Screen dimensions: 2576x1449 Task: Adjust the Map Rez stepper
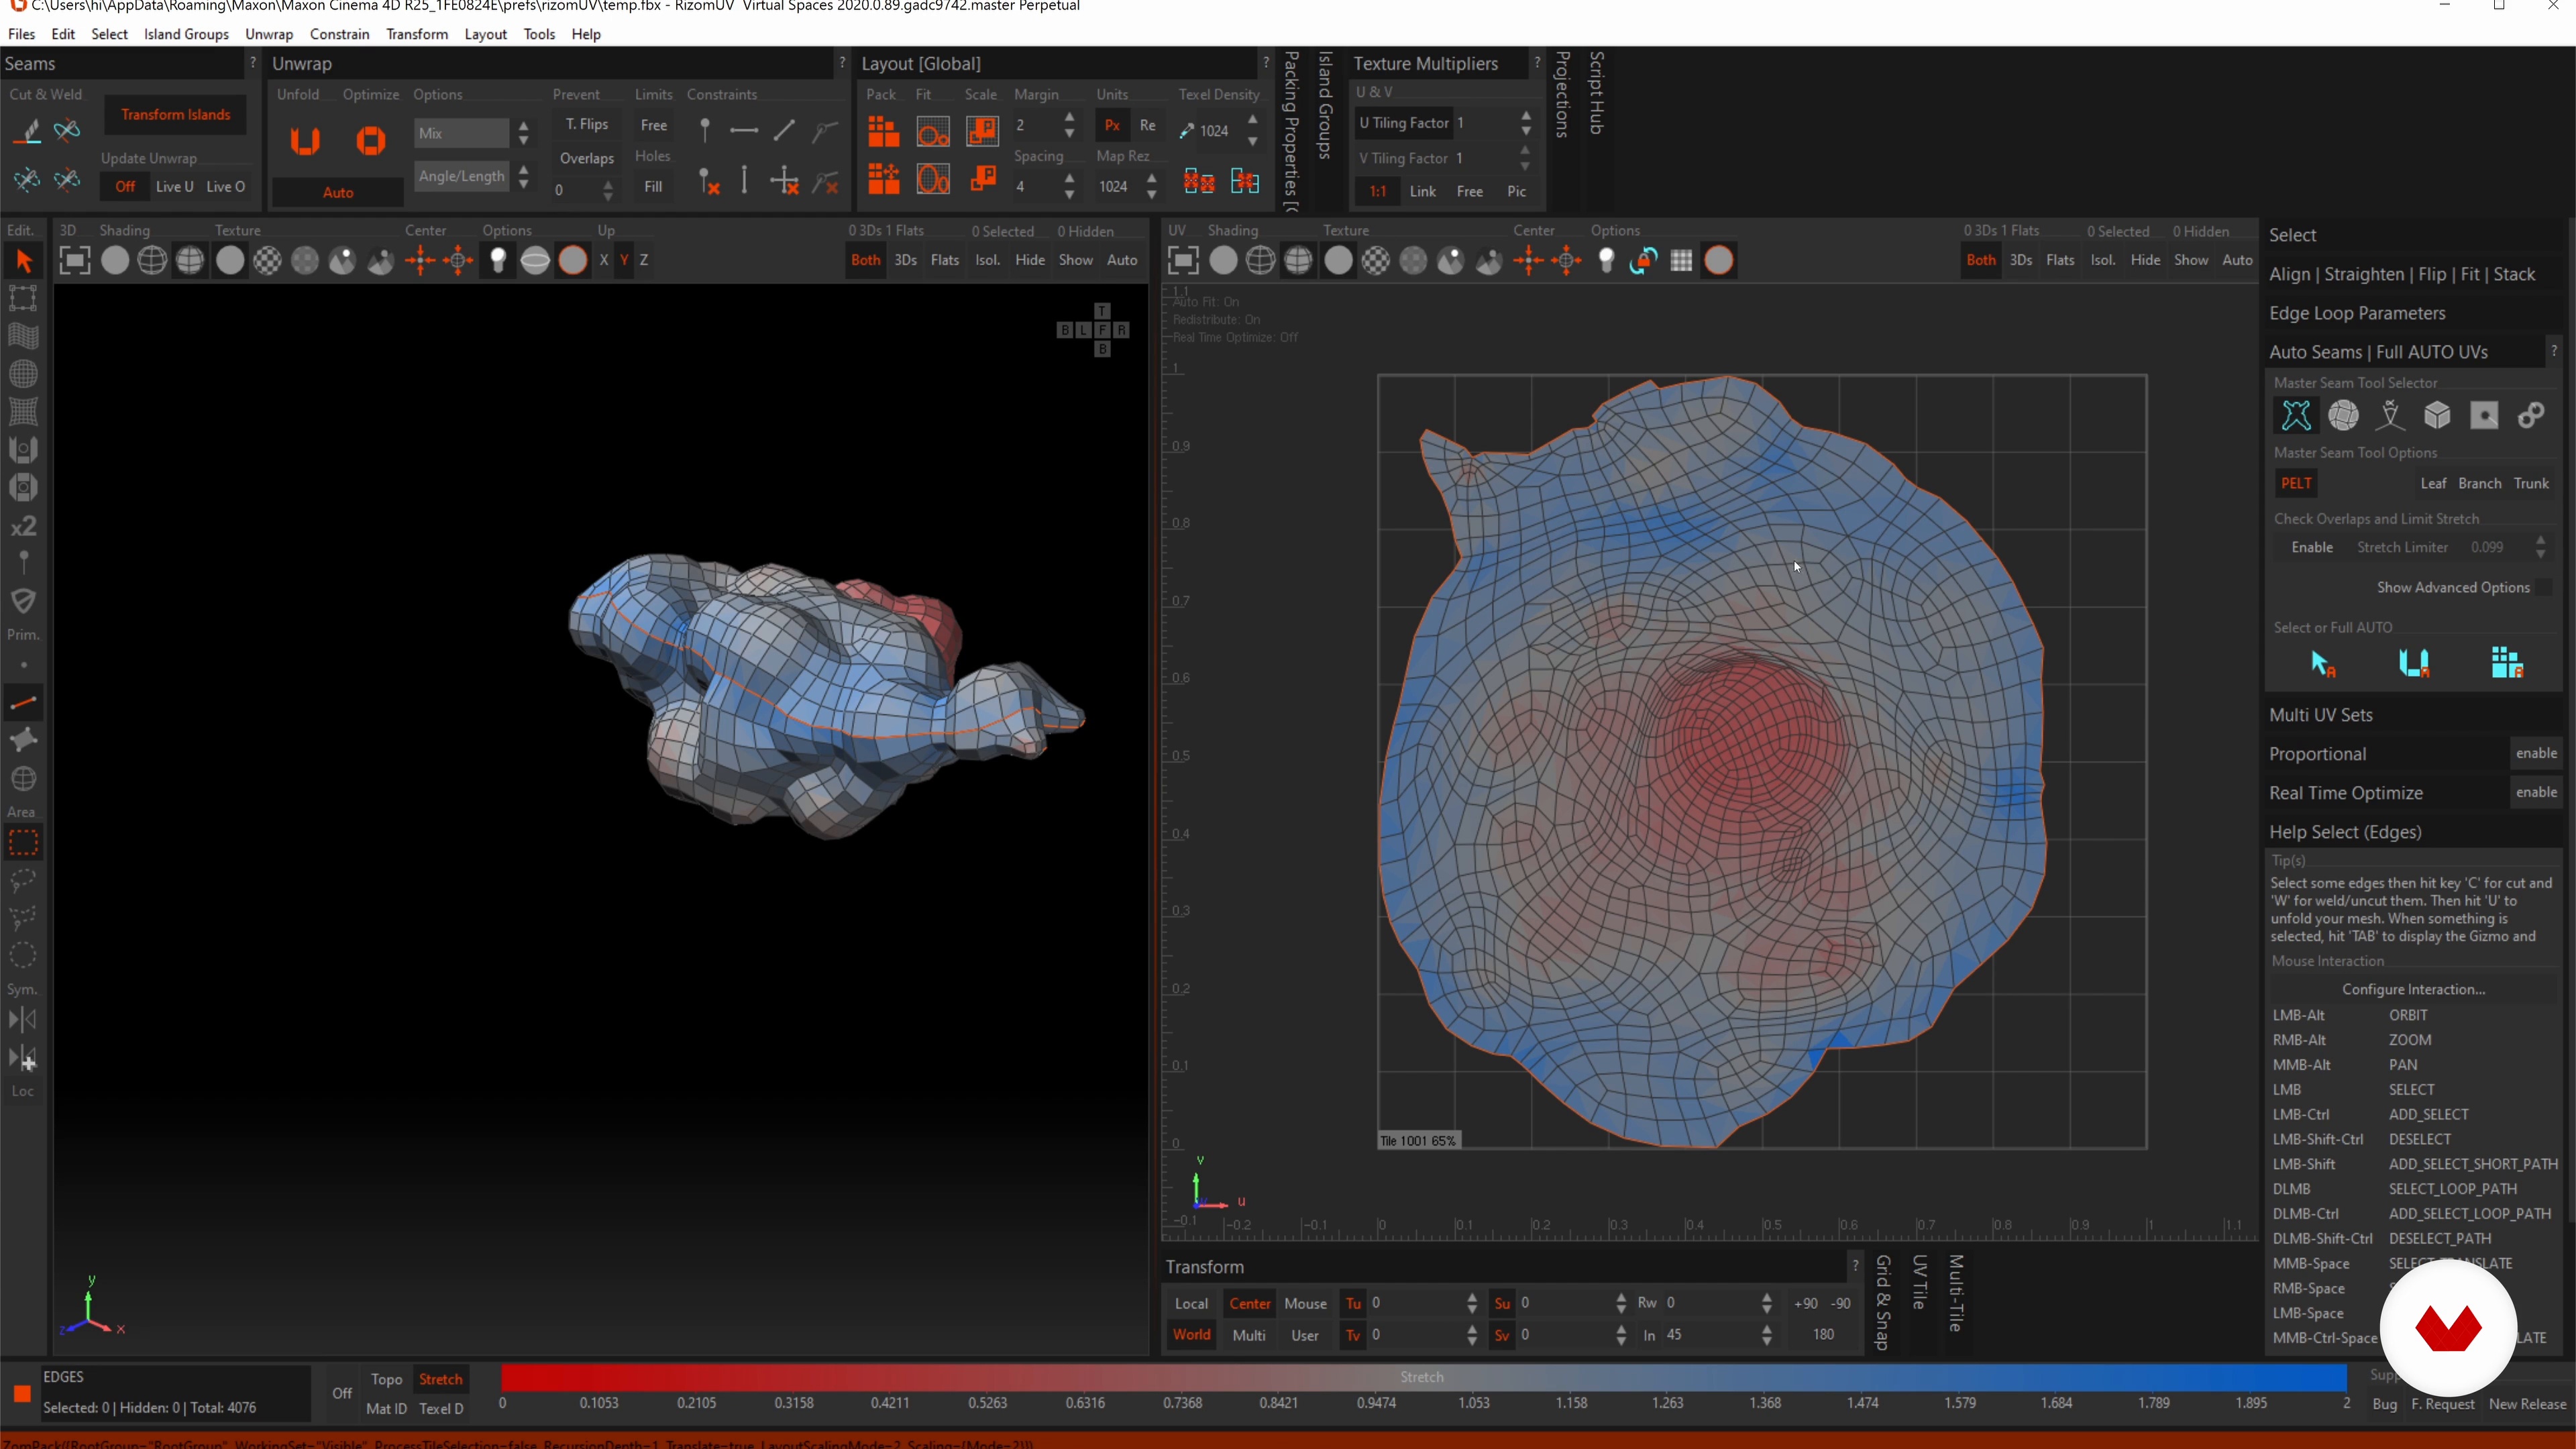[x=1151, y=186]
